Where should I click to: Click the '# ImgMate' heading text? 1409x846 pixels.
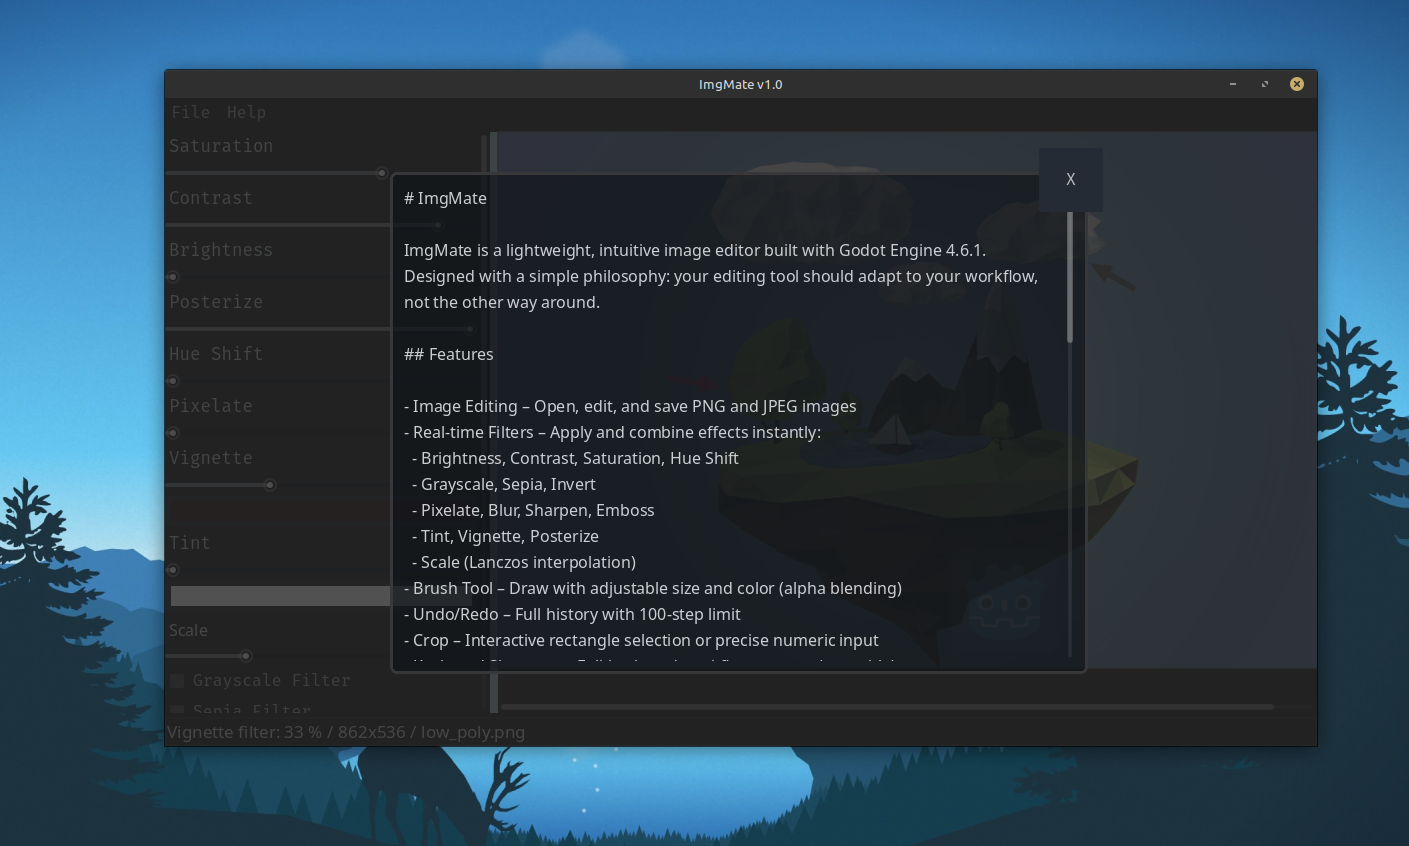(x=445, y=199)
